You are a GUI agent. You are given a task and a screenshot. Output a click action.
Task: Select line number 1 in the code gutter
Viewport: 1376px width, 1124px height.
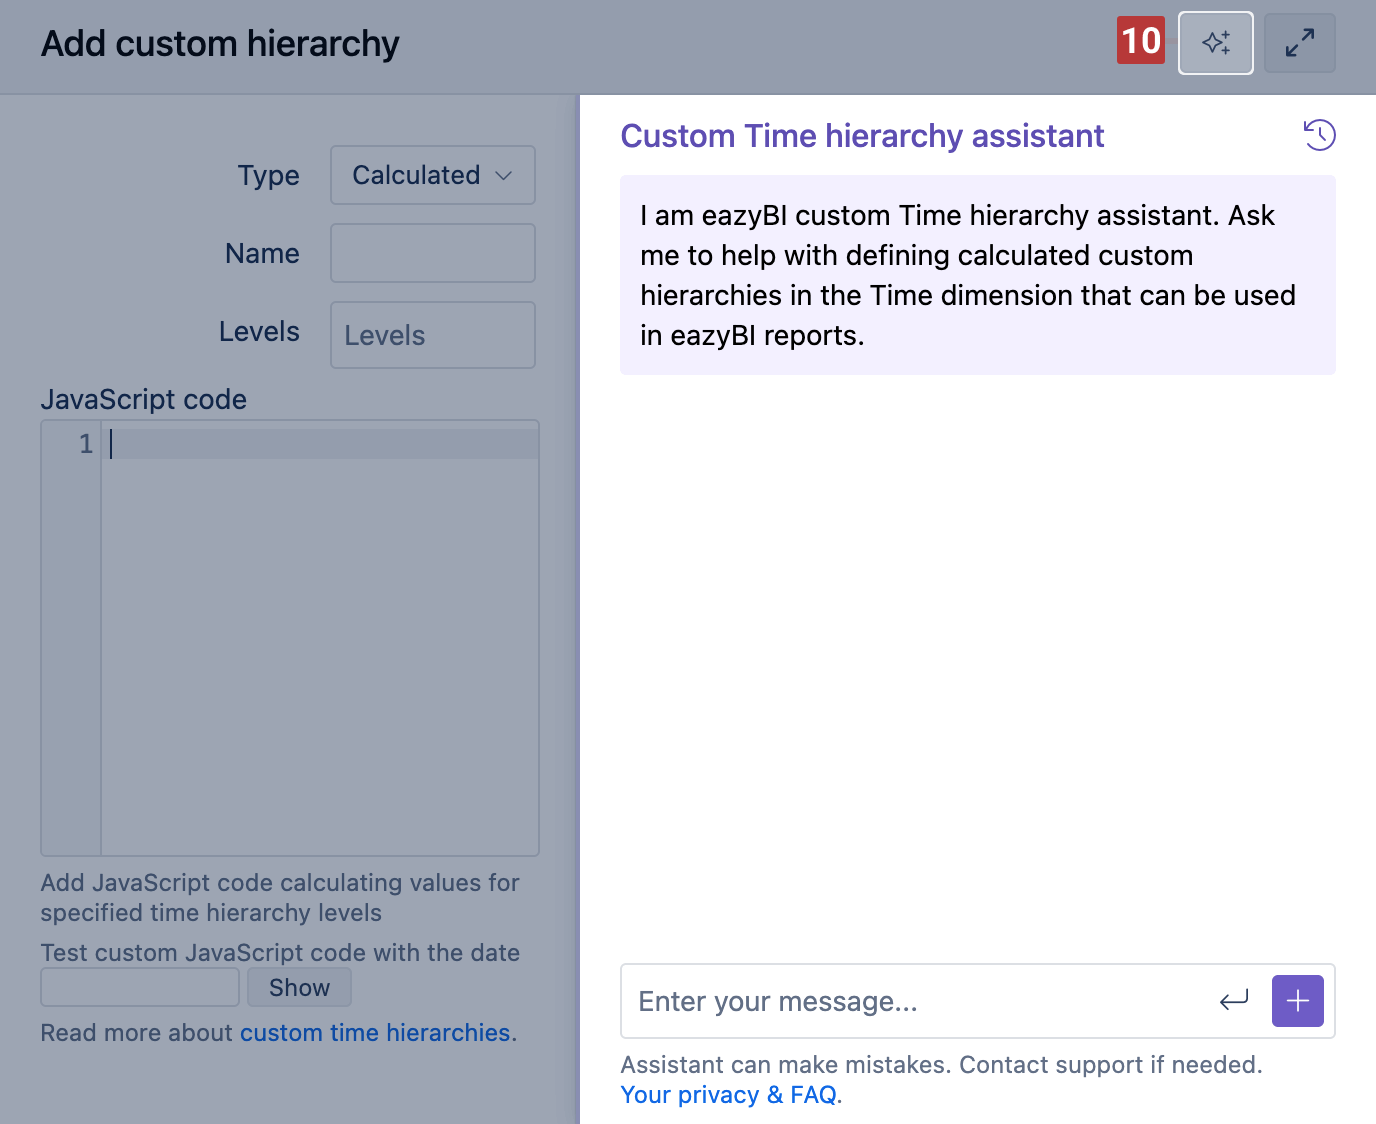pyautogui.click(x=85, y=444)
